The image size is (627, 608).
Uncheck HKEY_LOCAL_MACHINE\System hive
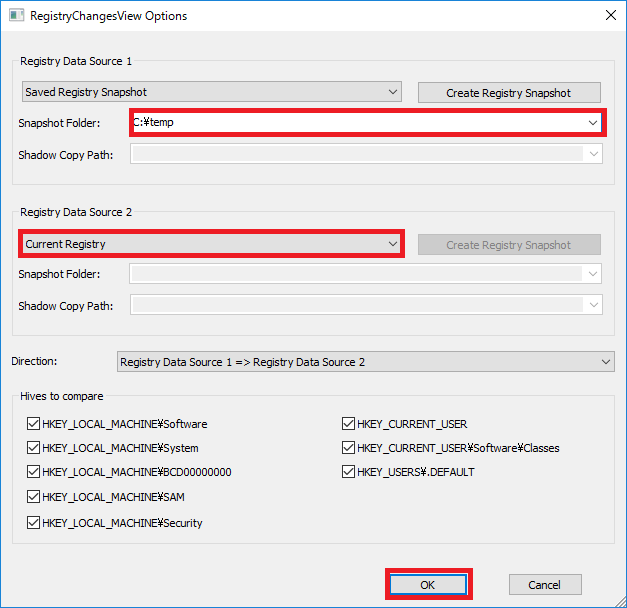click(33, 448)
